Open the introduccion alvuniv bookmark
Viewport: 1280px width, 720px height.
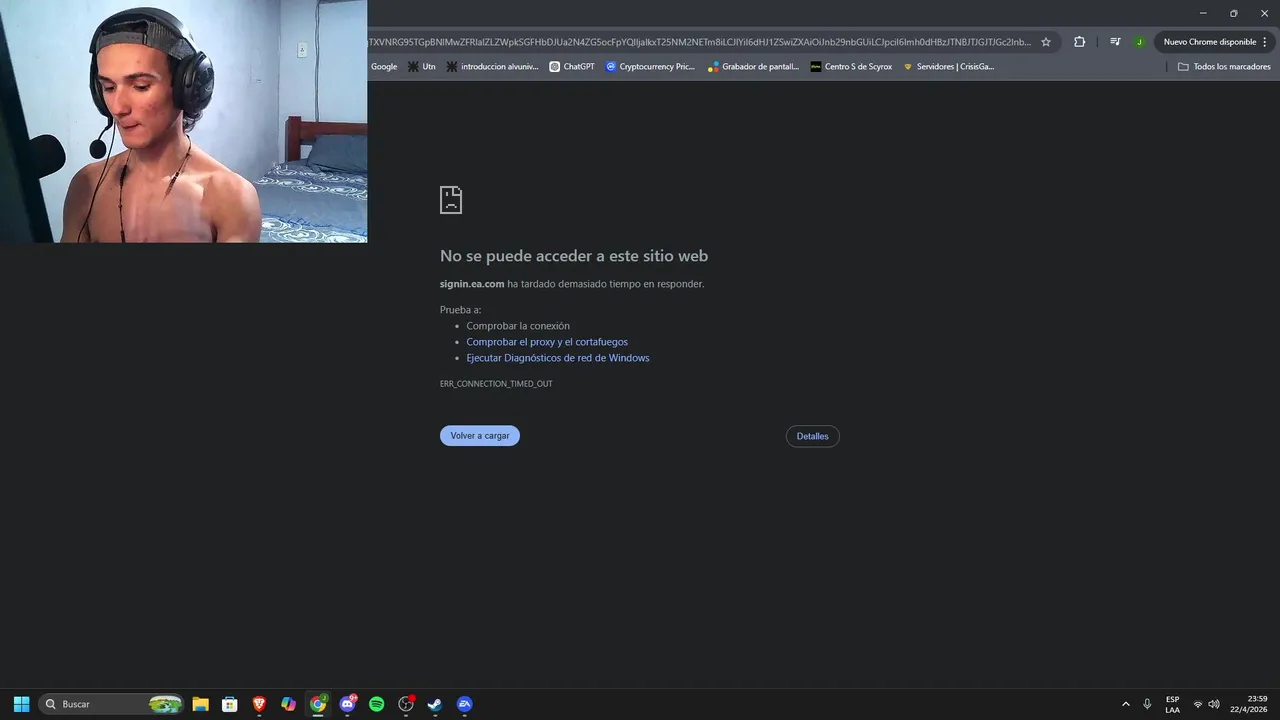point(492,67)
